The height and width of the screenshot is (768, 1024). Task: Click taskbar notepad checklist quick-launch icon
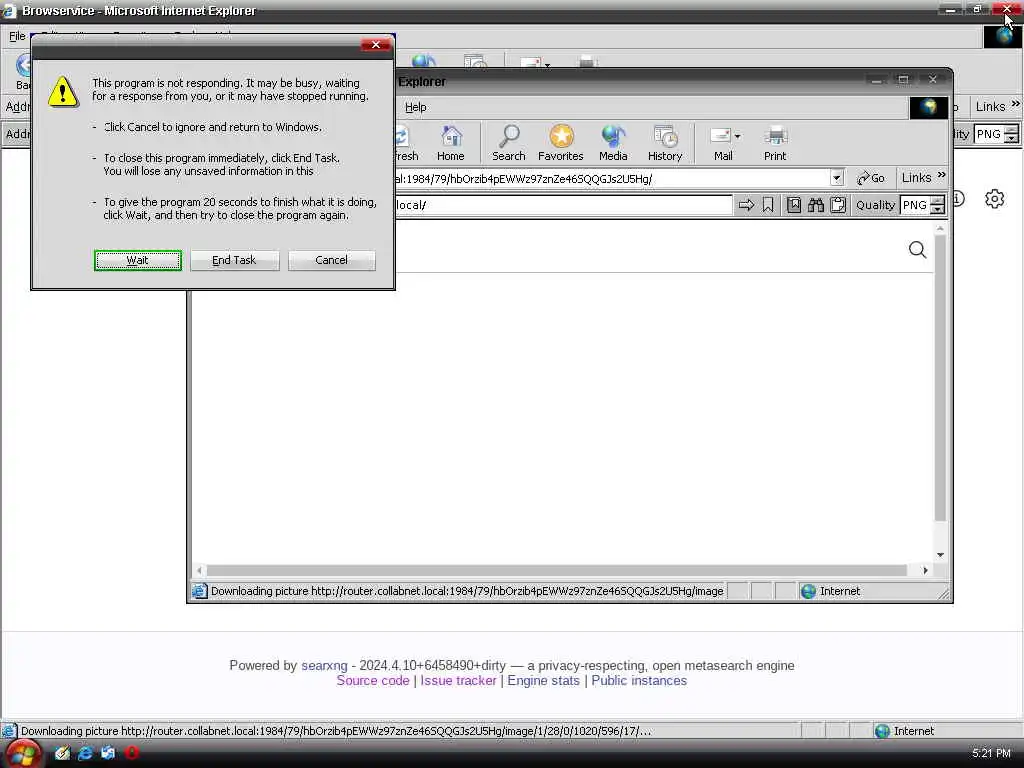pyautogui.click(x=62, y=753)
